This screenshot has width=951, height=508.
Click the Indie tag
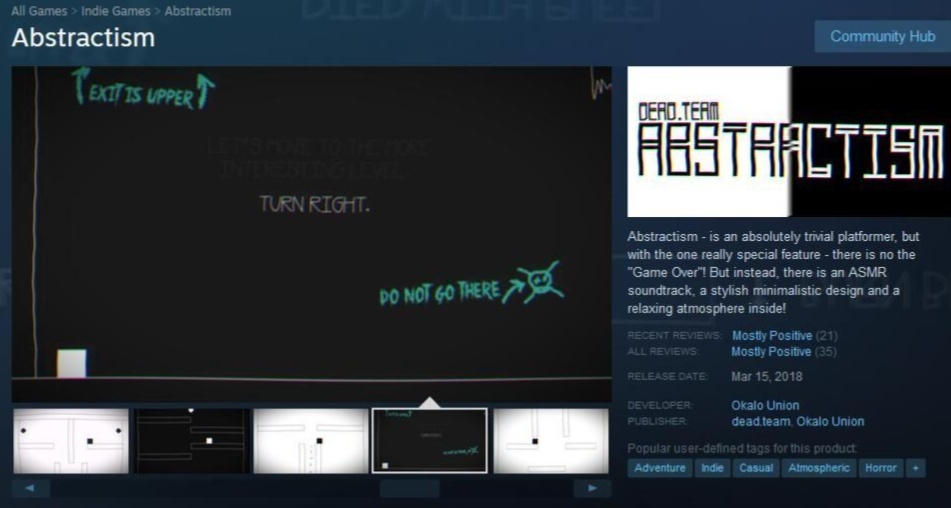pos(712,468)
